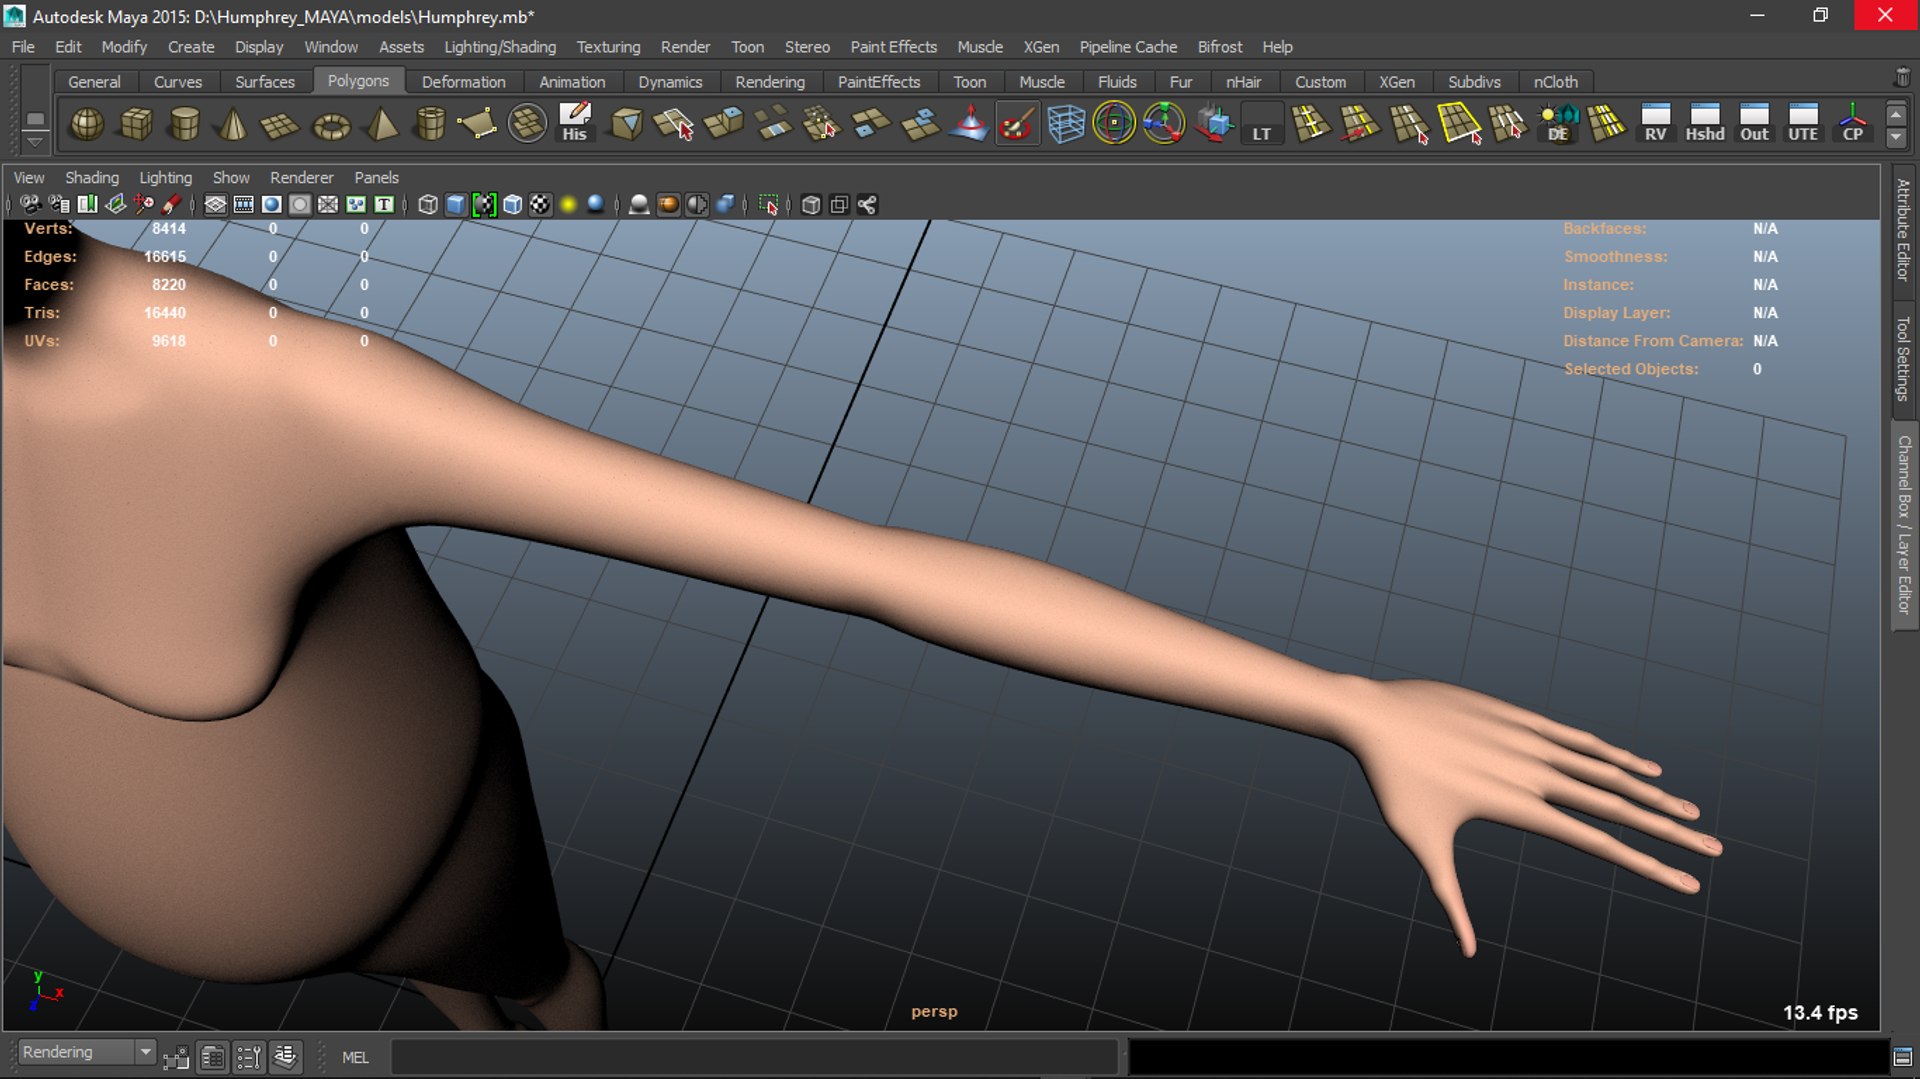Switch to the Surfaces shelf tab

265,82
